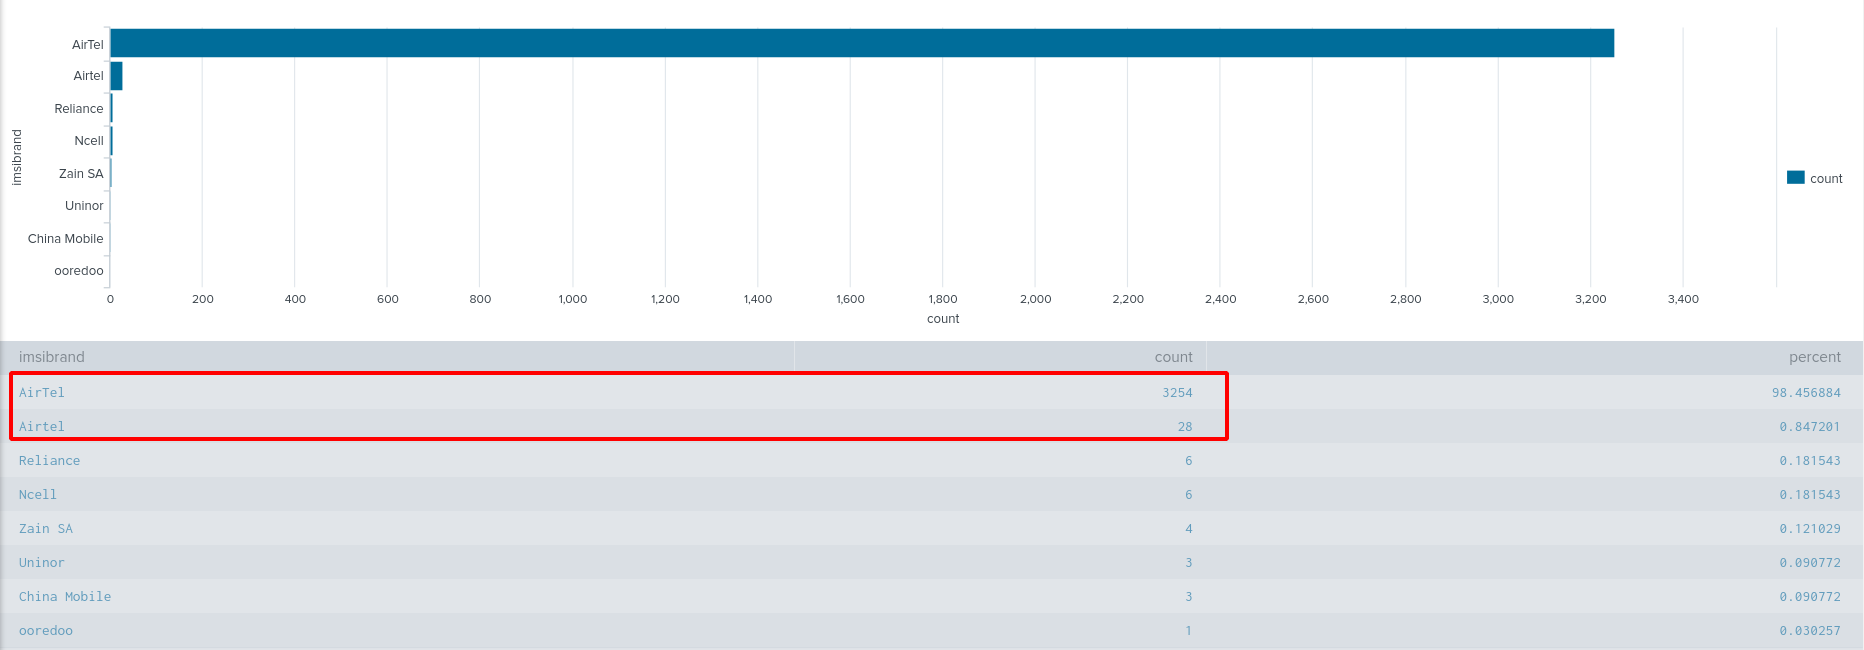This screenshot has width=1864, height=650.
Task: Click the 0.030257 percent value for ooredoo
Action: [1810, 631]
